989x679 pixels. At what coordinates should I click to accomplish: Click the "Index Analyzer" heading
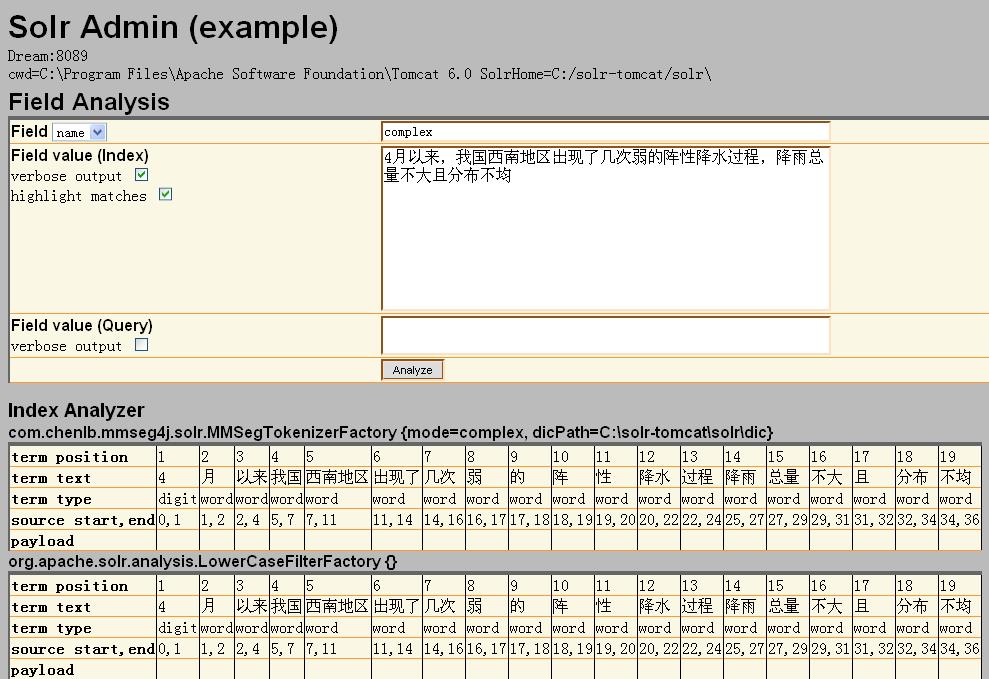coord(76,410)
